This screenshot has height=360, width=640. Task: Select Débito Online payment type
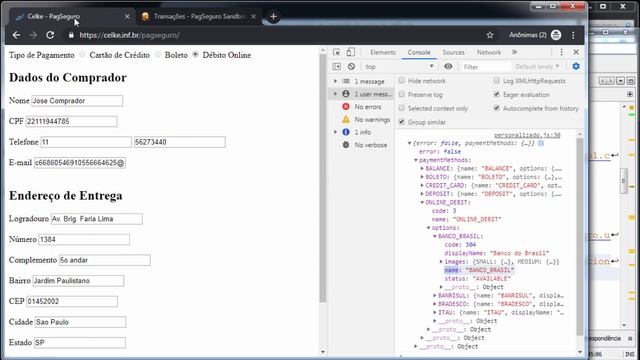tap(196, 54)
